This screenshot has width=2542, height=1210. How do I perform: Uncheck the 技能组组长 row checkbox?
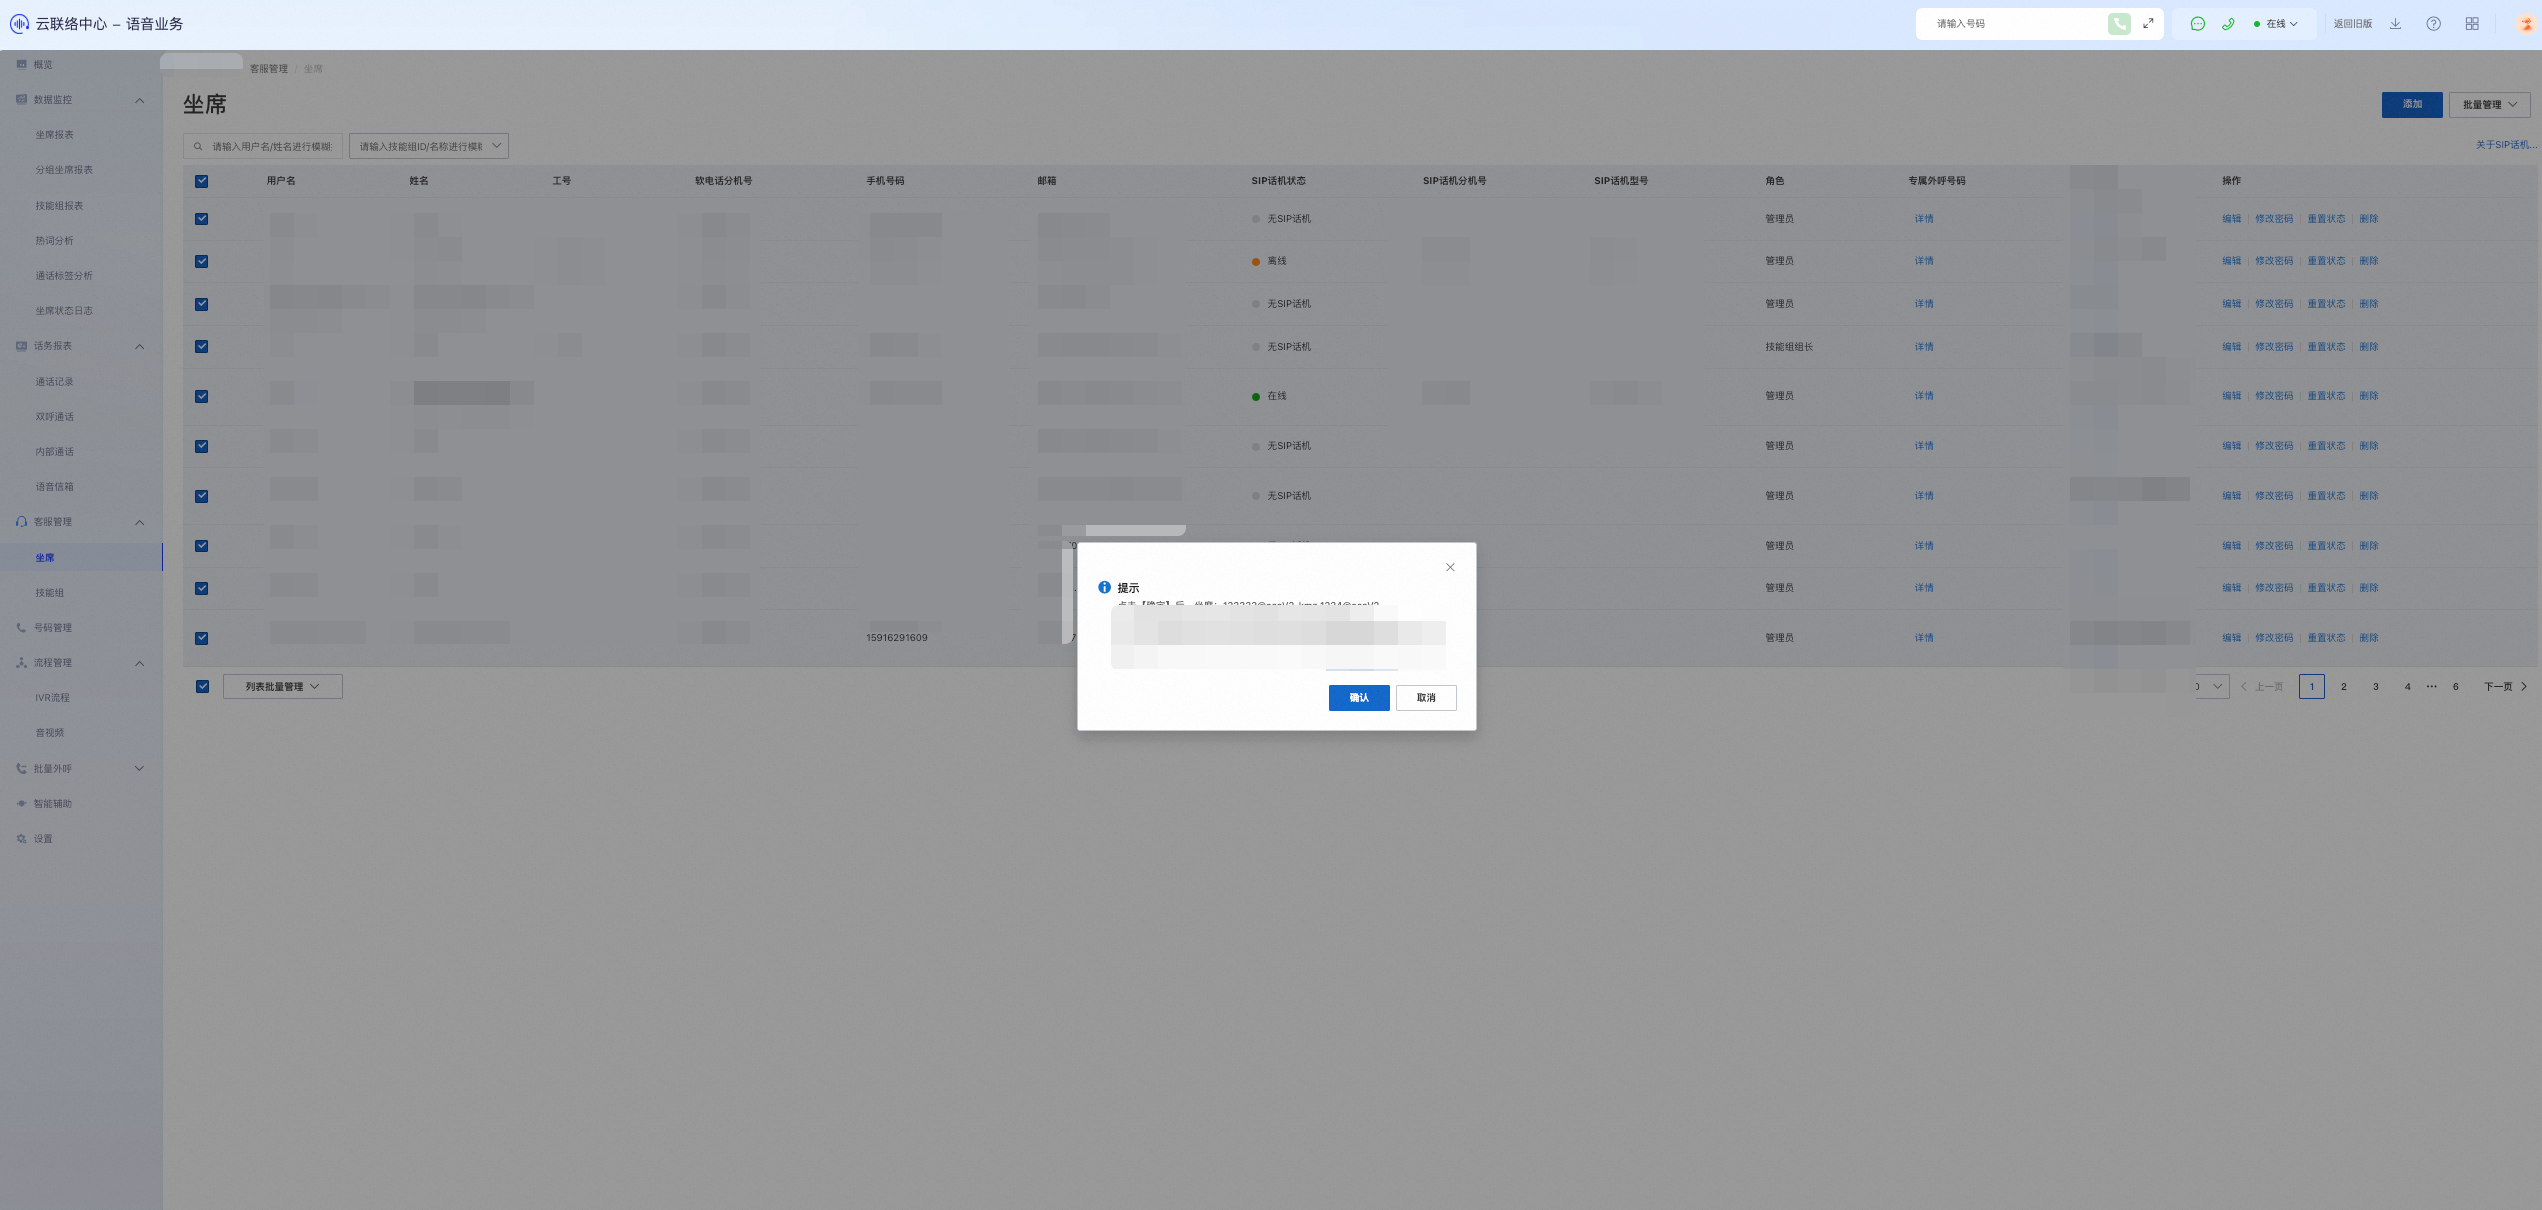point(202,347)
